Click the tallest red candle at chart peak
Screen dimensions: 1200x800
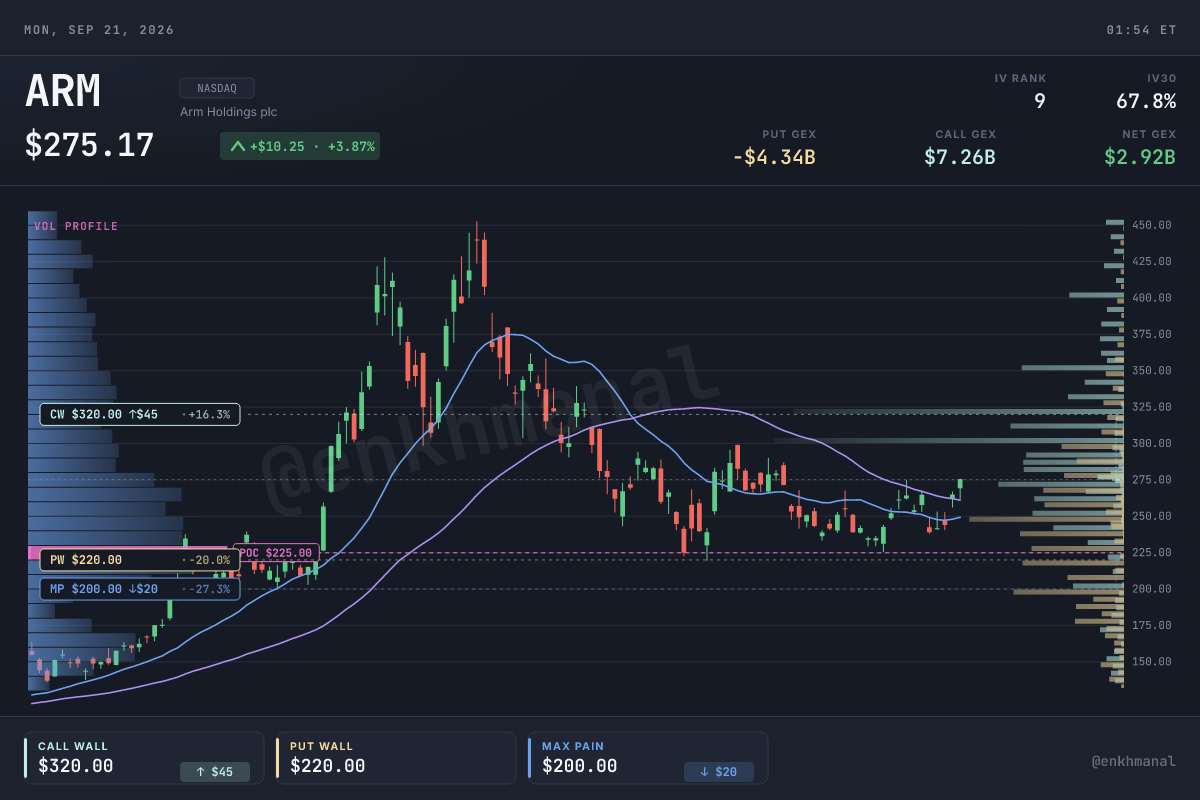click(x=484, y=262)
